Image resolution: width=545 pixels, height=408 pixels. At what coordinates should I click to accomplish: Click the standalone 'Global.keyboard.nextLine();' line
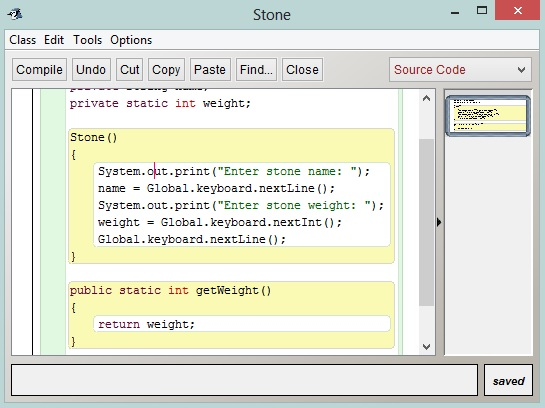[x=192, y=239]
